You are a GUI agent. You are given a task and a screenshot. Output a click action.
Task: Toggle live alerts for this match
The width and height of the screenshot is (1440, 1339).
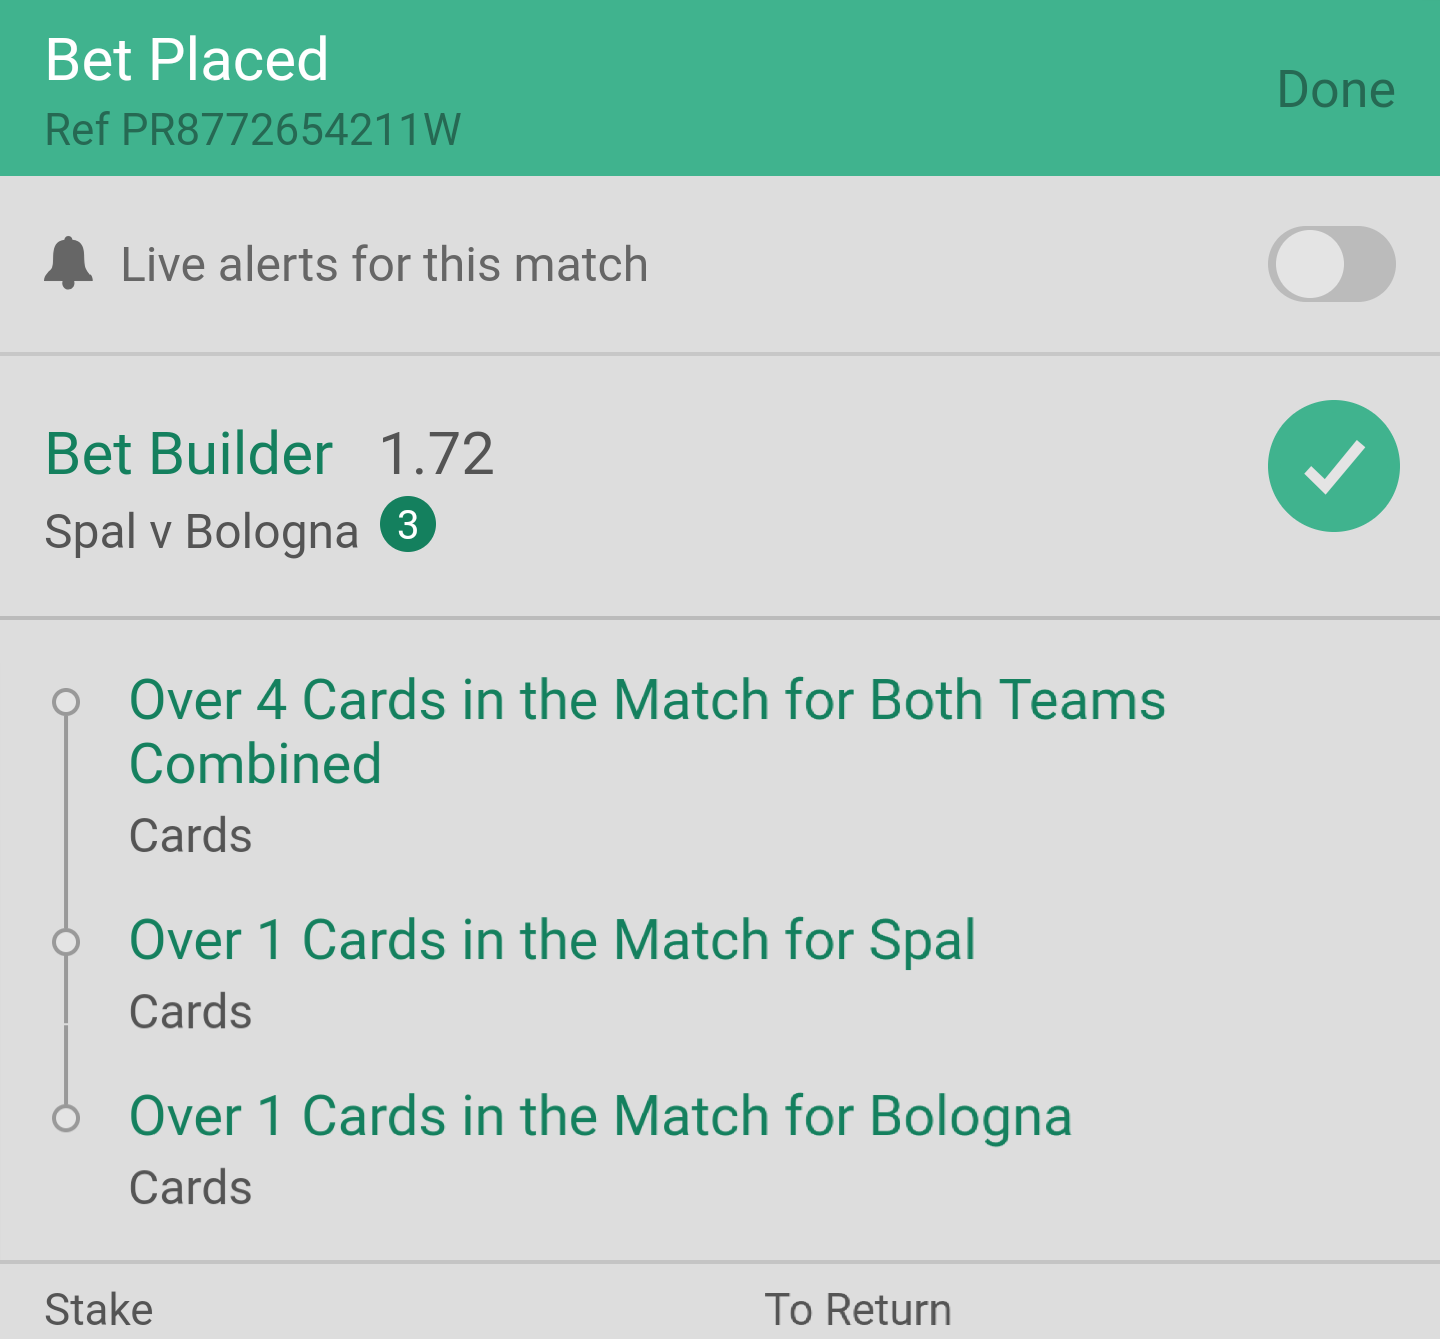pos(1331,264)
